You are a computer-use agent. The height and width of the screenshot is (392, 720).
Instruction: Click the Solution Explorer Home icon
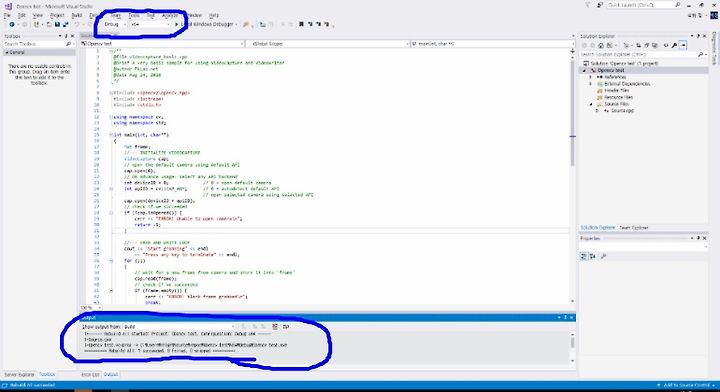601,45
